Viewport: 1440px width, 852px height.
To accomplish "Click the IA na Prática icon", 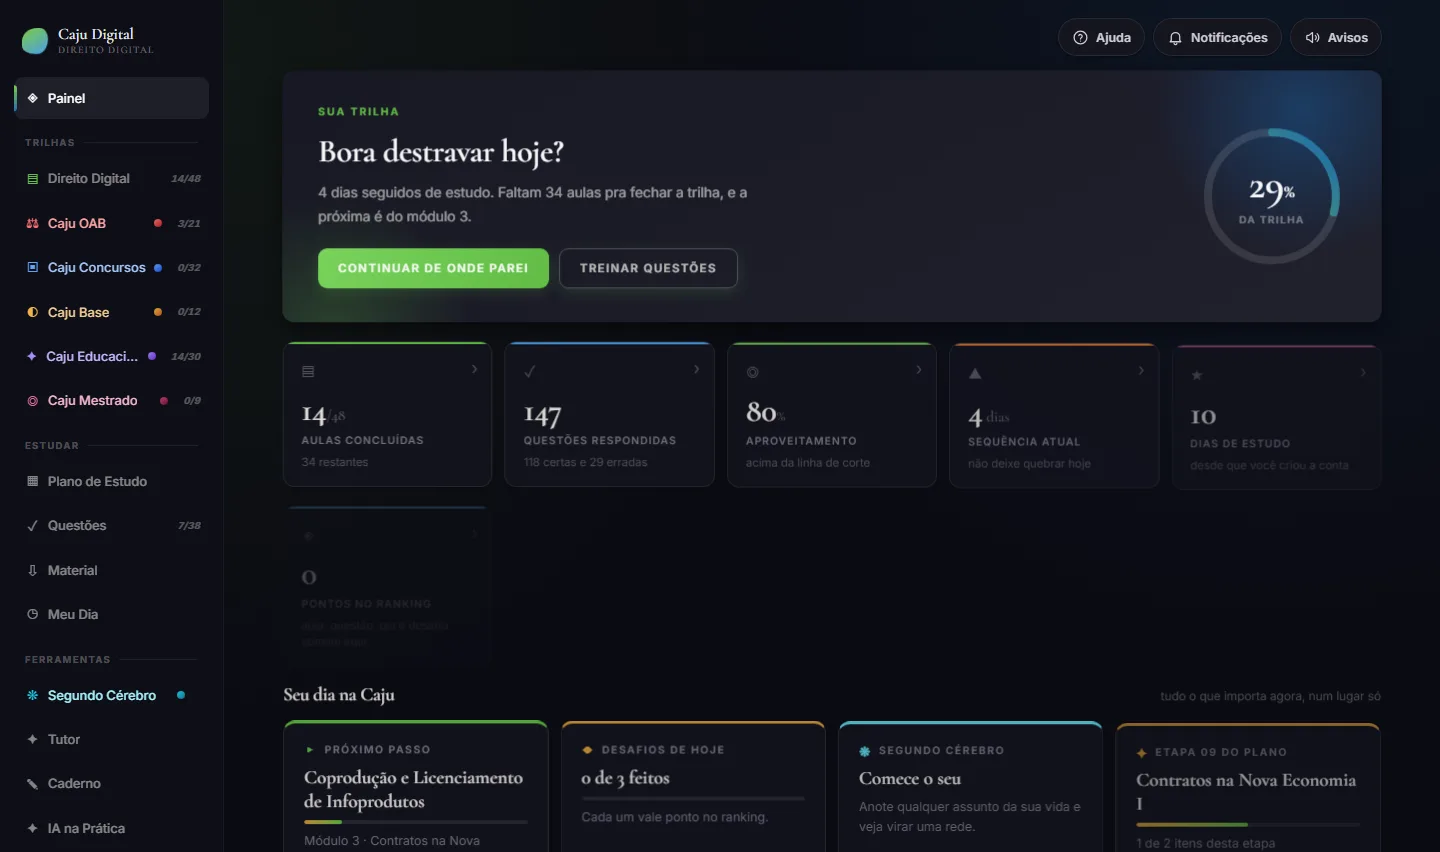I will pyautogui.click(x=33, y=828).
